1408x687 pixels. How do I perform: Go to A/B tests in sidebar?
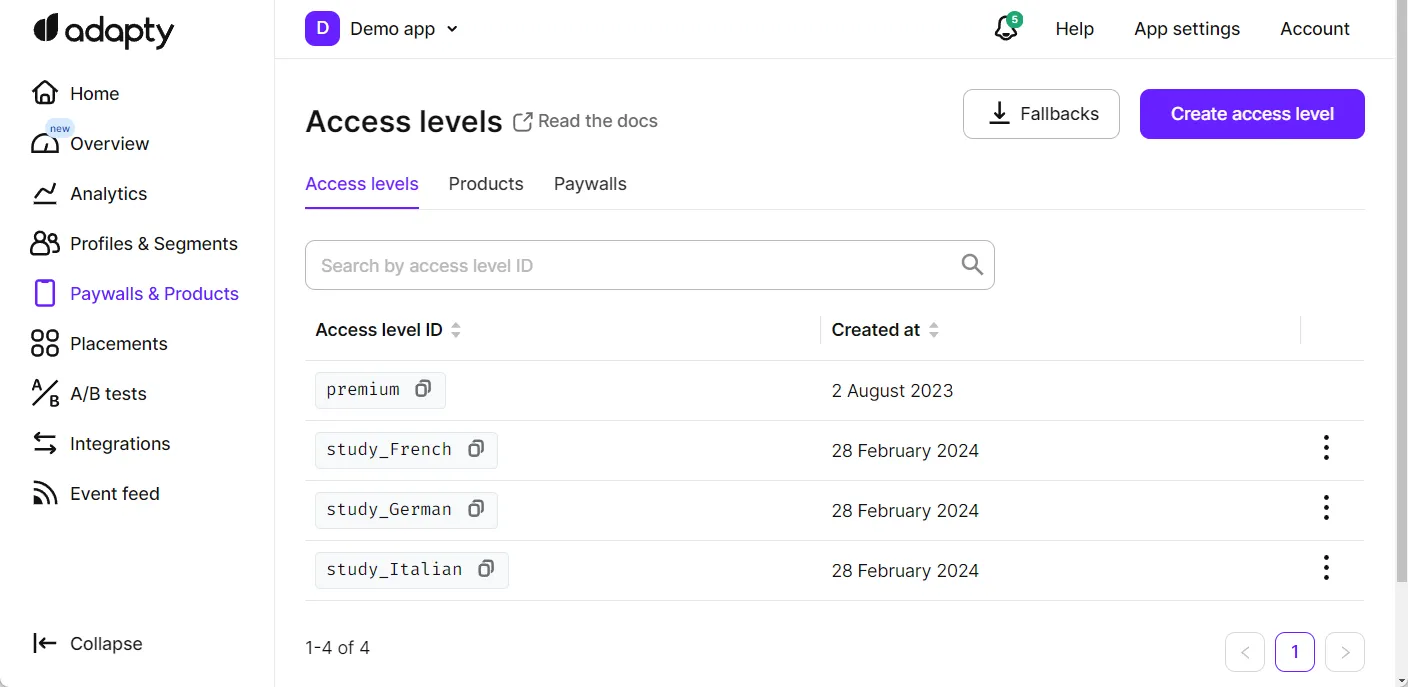pos(108,394)
